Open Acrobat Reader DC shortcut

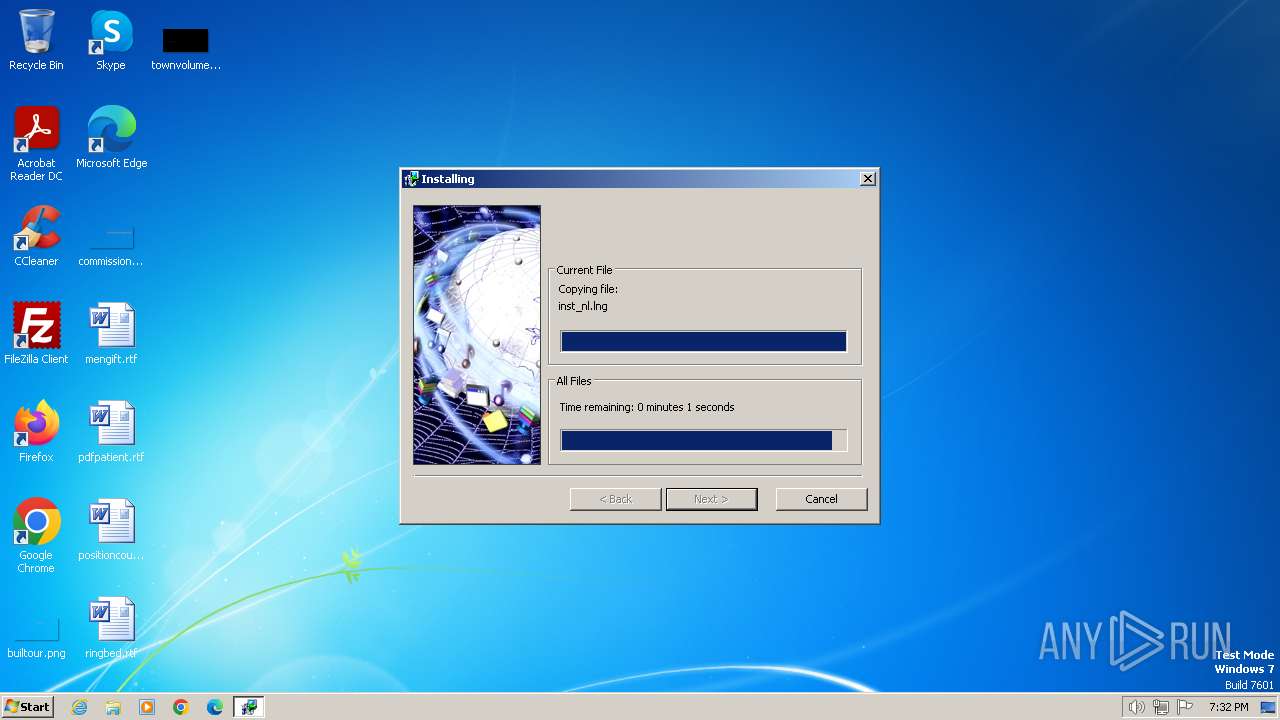36,144
